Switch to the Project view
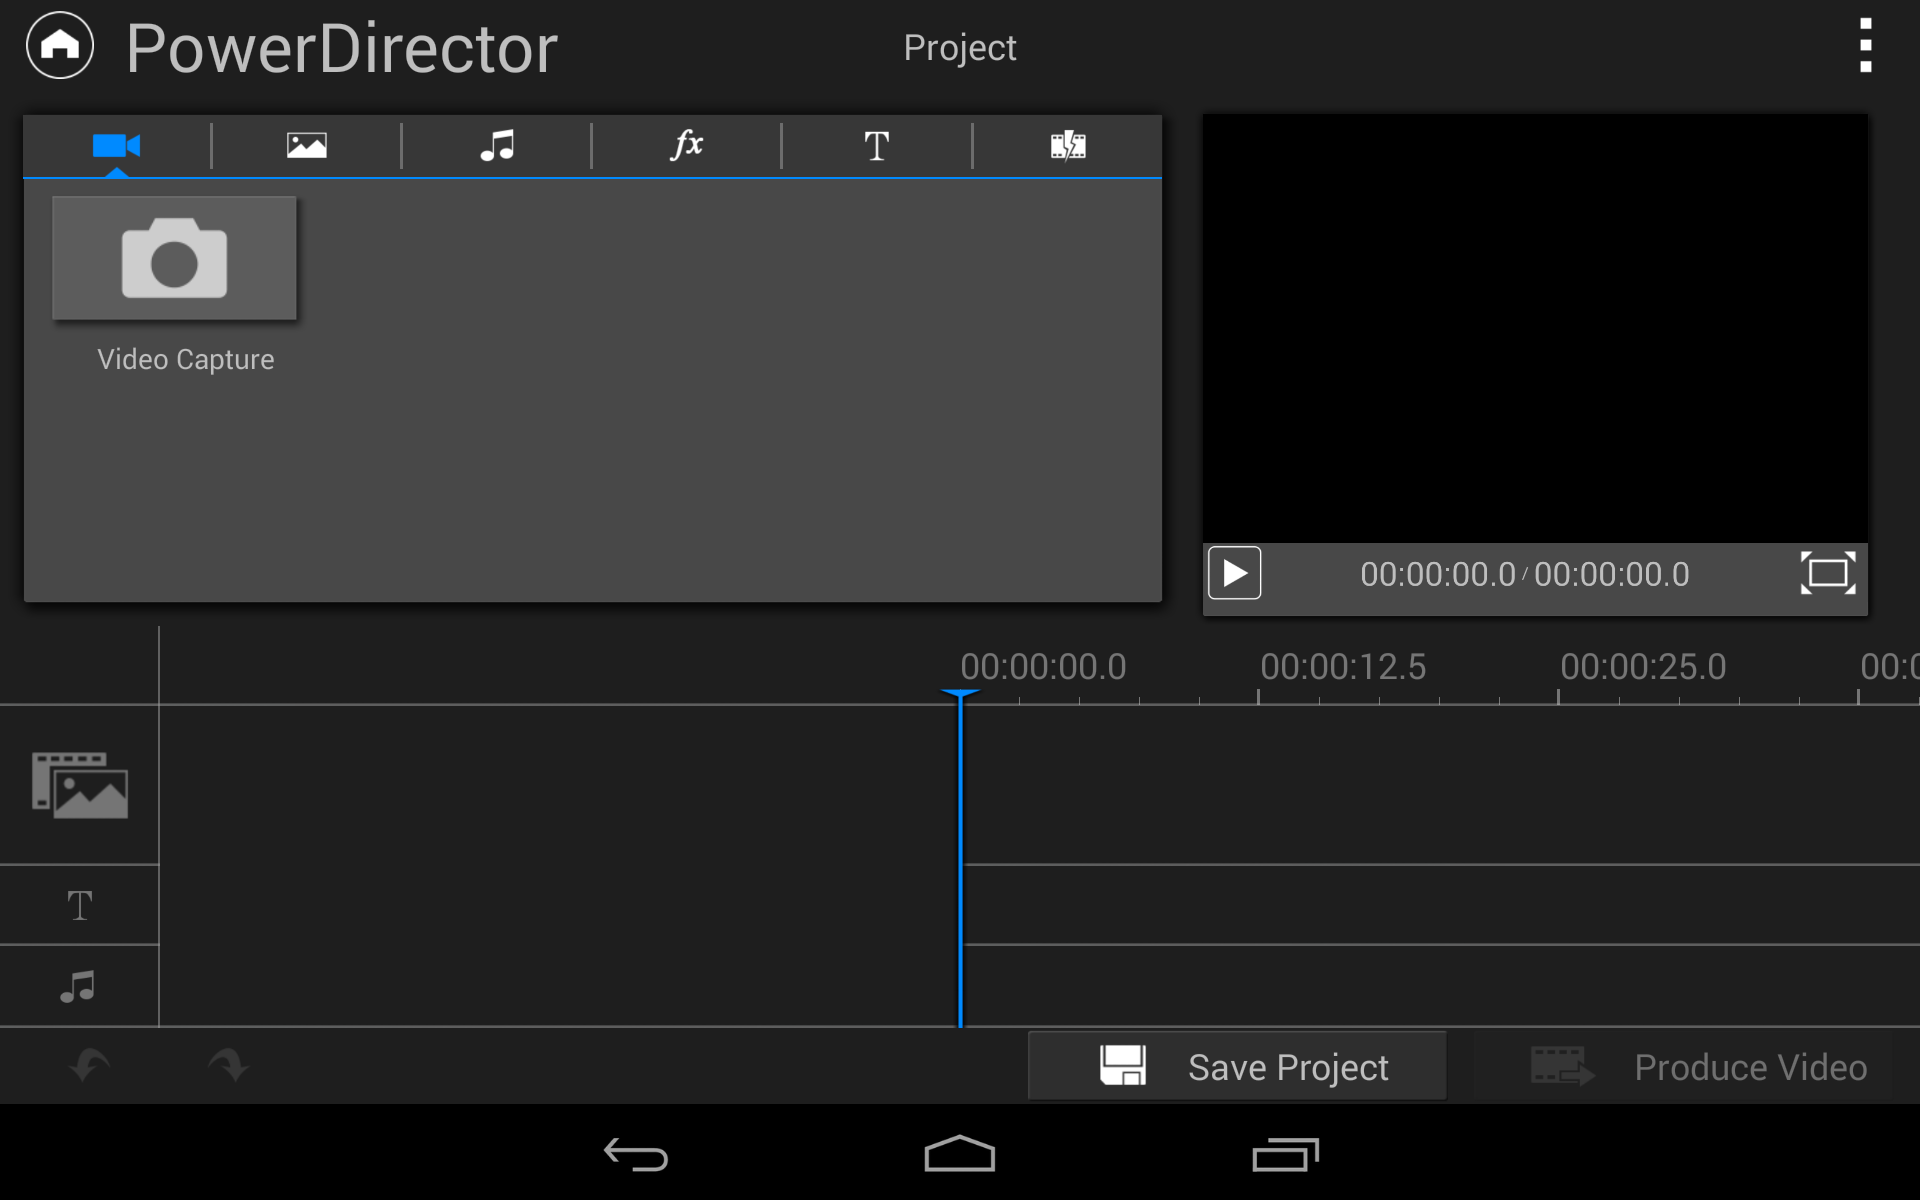Viewport: 1920px width, 1200px height. point(959,47)
